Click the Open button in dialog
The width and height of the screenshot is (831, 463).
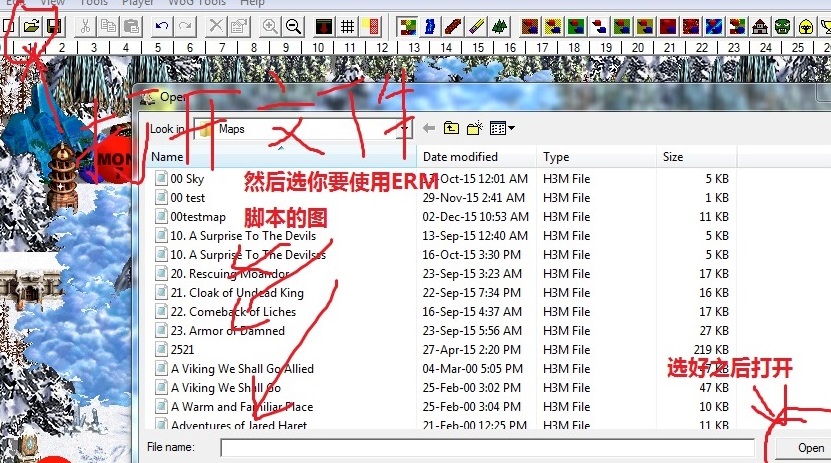[806, 448]
